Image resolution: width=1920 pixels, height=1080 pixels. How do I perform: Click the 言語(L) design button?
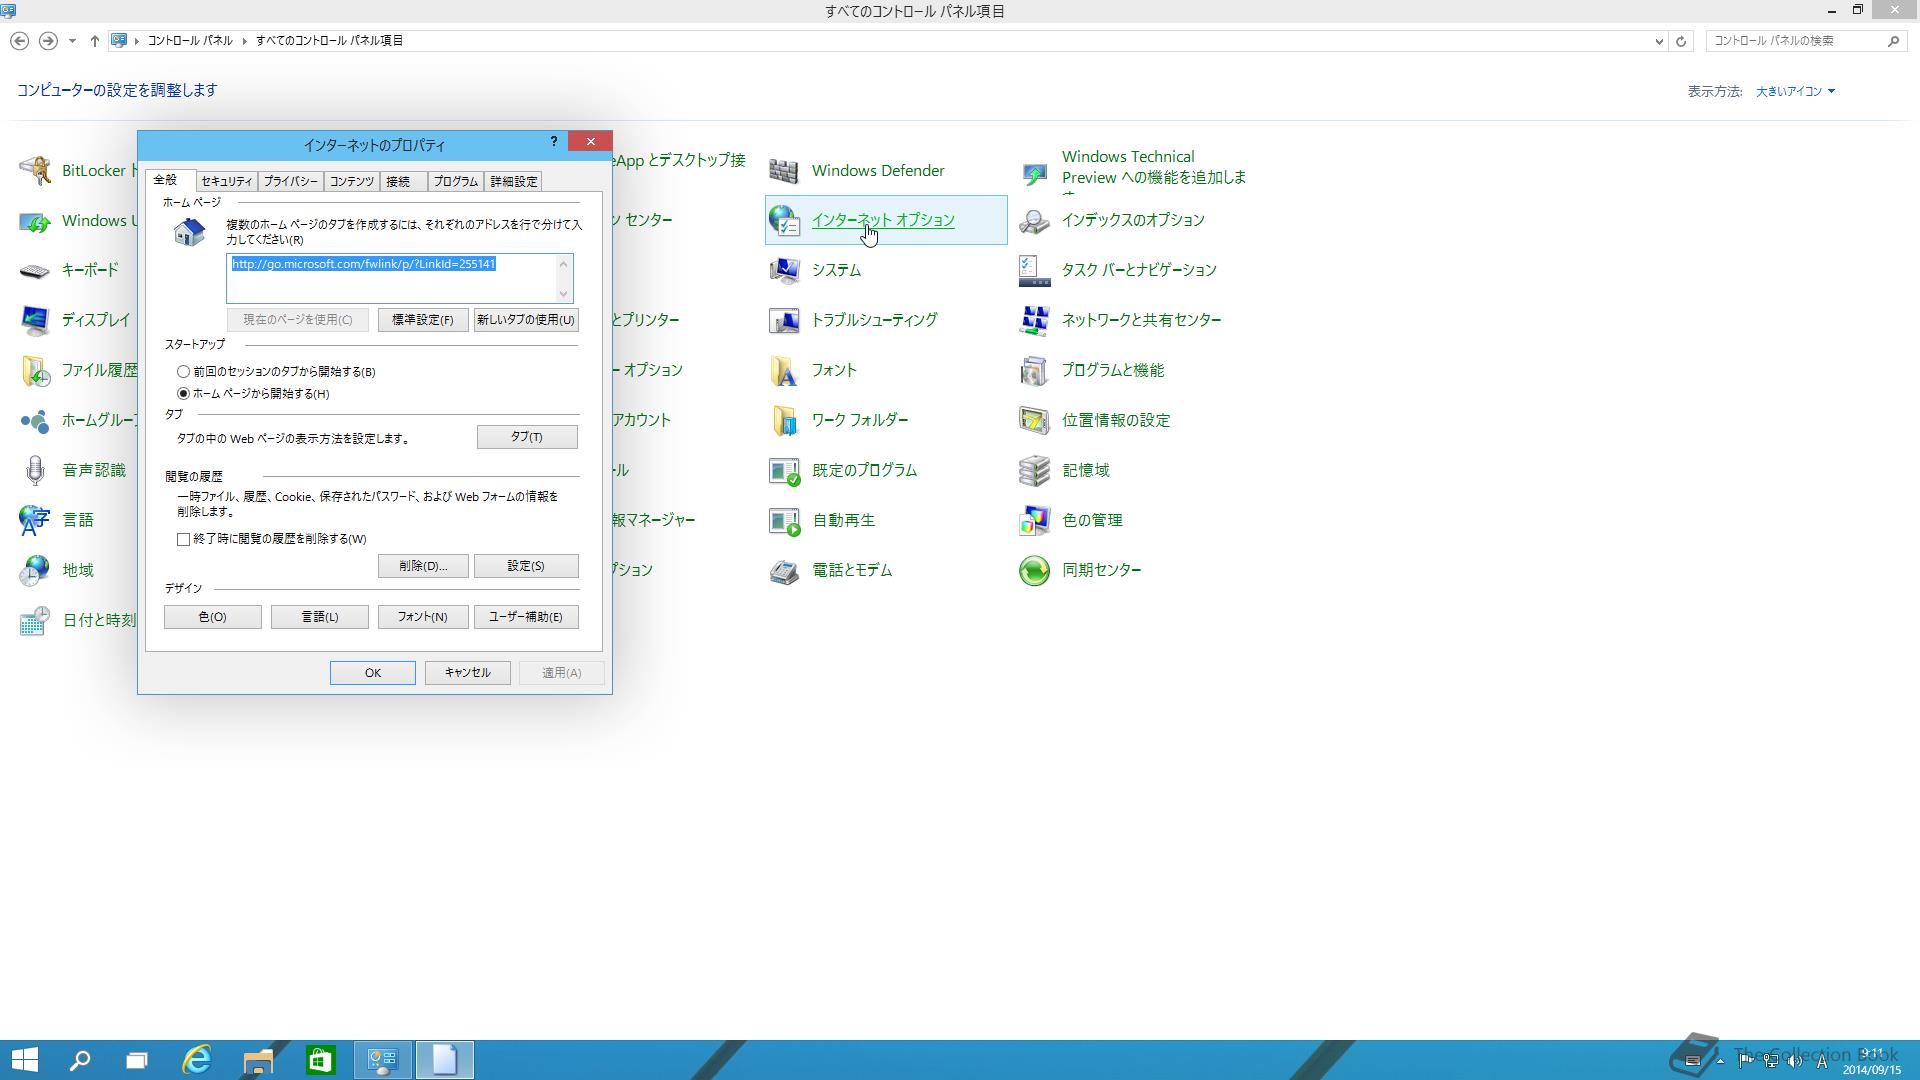pyautogui.click(x=320, y=617)
